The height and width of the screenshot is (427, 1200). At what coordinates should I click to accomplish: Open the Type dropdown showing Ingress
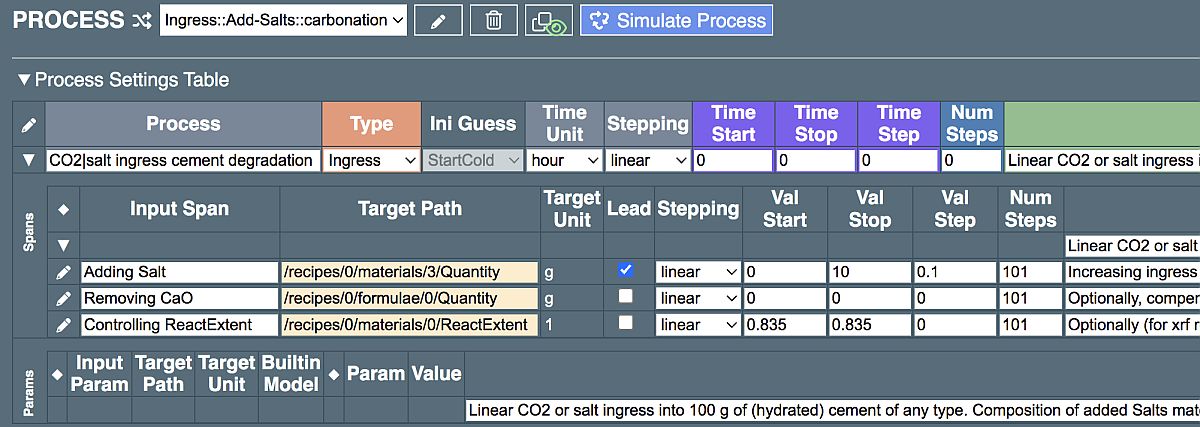(x=370, y=160)
